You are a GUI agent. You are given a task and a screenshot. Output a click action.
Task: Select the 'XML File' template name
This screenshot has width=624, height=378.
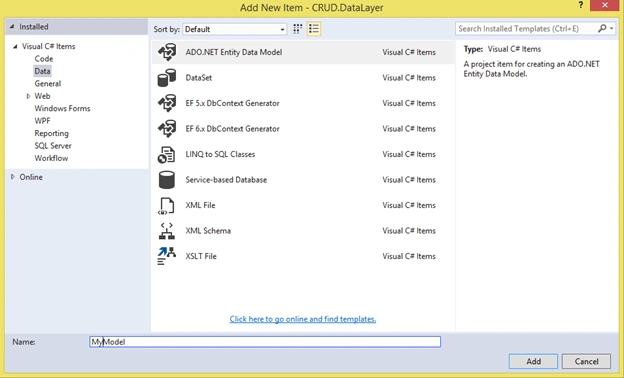(200, 205)
